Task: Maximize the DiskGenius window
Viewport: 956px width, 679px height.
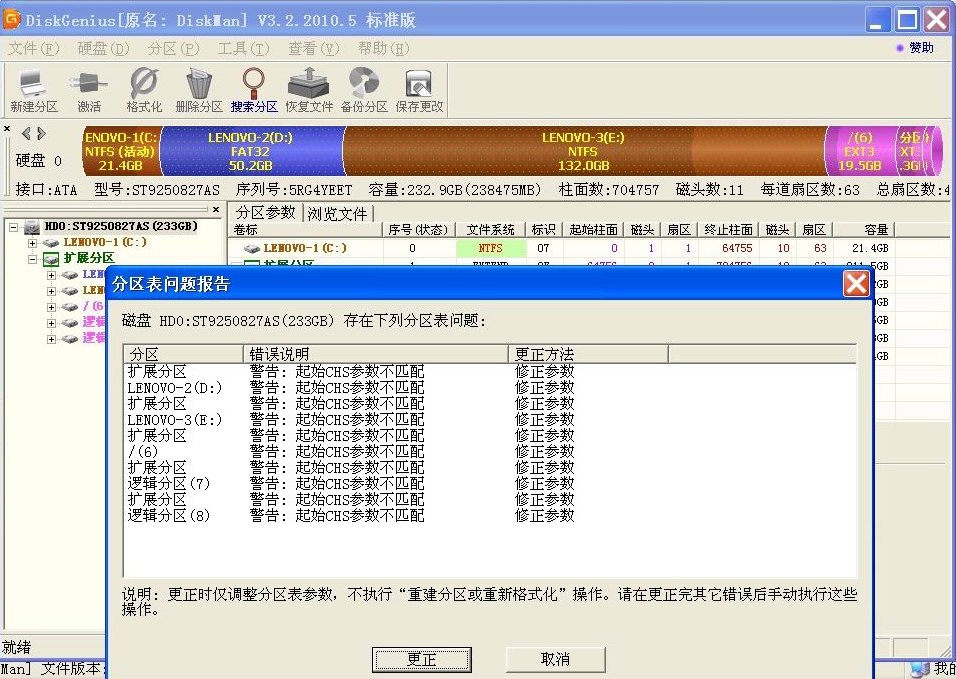Action: pyautogui.click(x=907, y=20)
